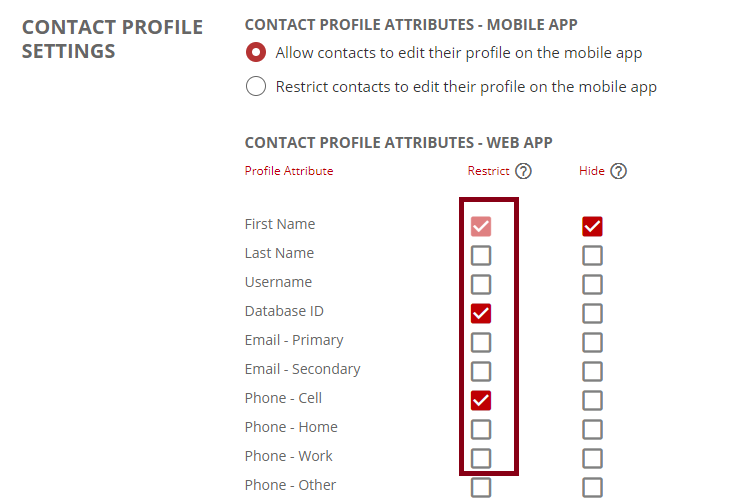Check Restrict for Phone - Work
Screen dimensions: 751x502
pyautogui.click(x=481, y=458)
